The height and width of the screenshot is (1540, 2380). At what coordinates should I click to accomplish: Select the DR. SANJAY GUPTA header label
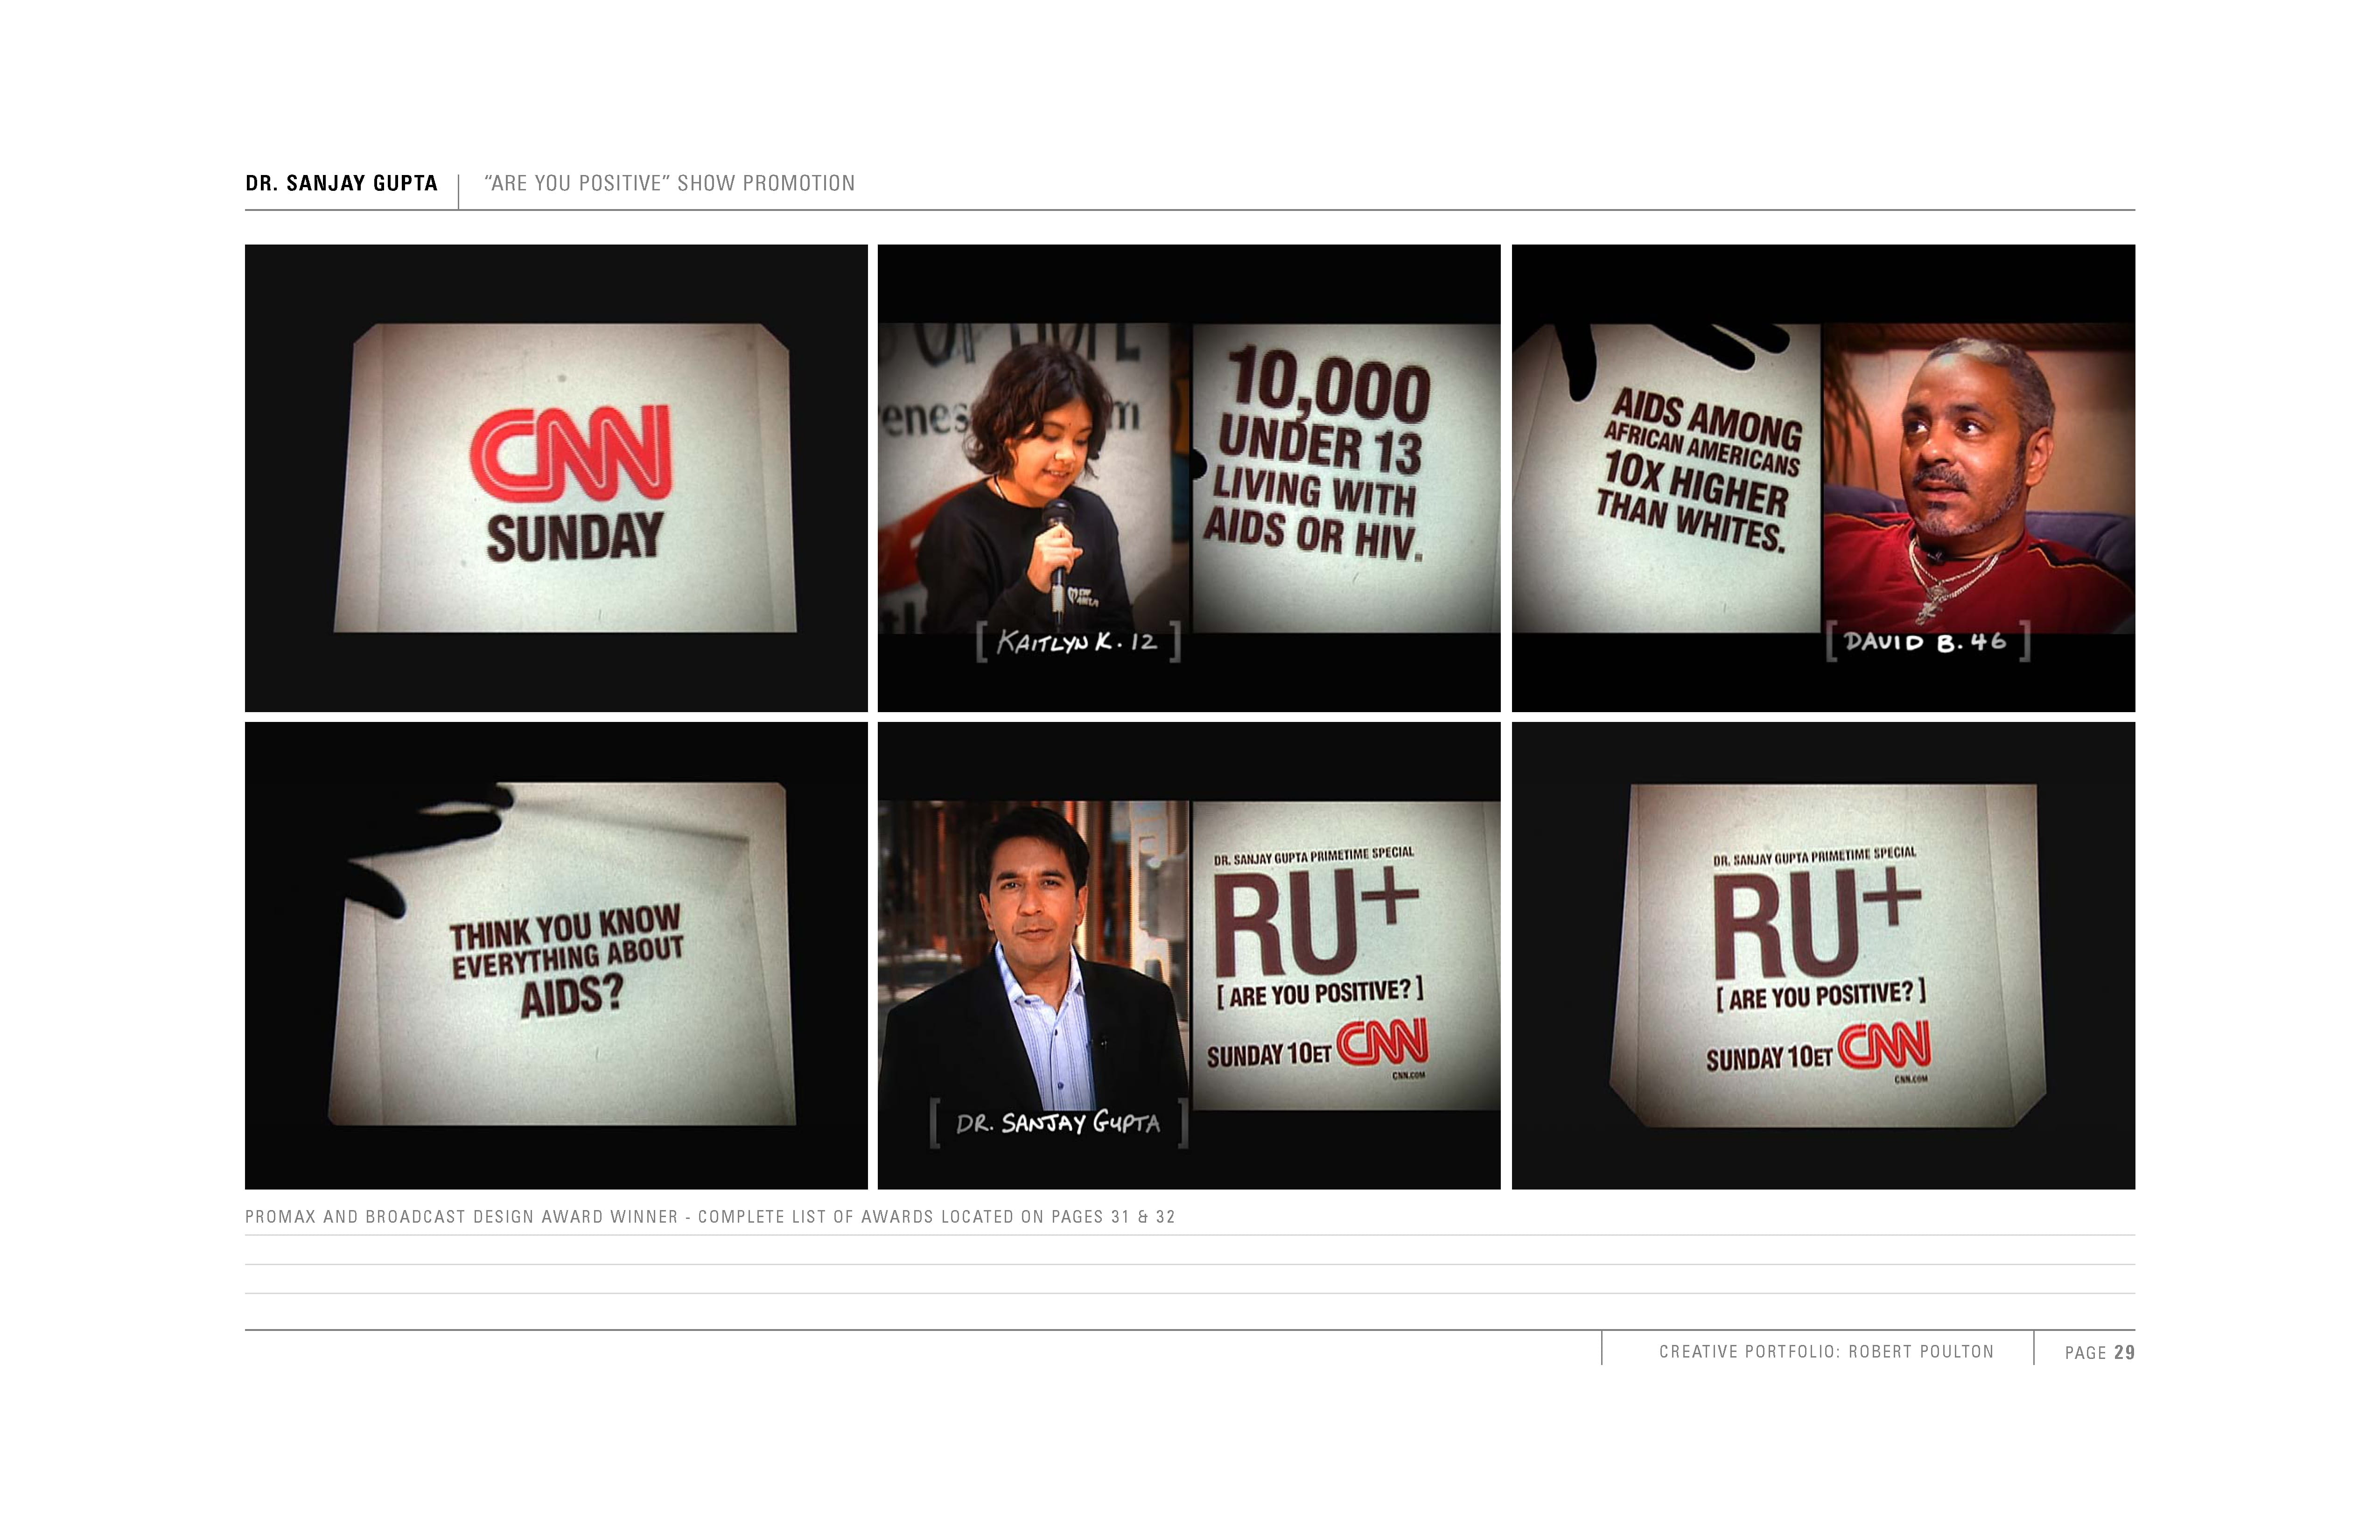click(342, 182)
